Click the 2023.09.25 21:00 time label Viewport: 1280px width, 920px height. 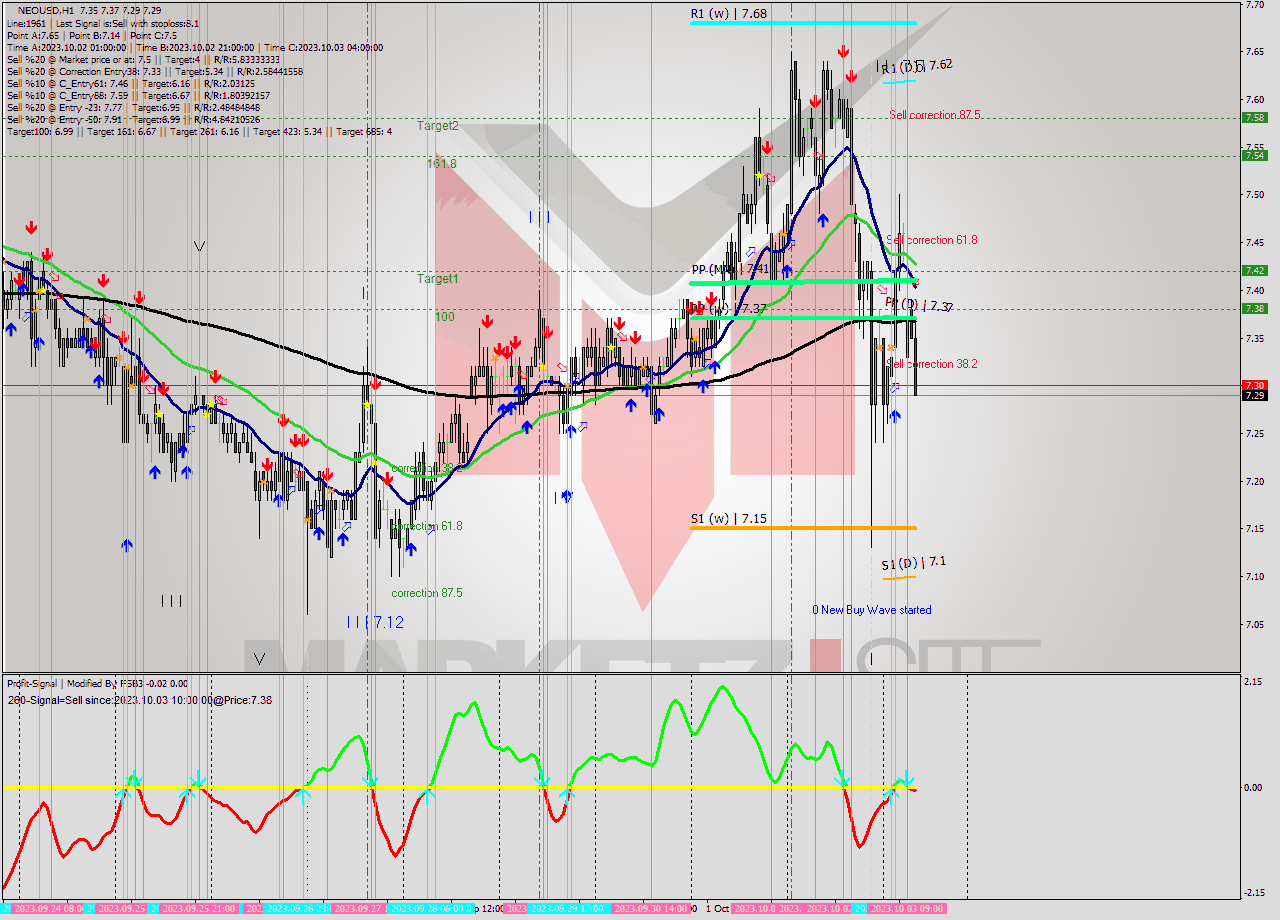coord(199,908)
